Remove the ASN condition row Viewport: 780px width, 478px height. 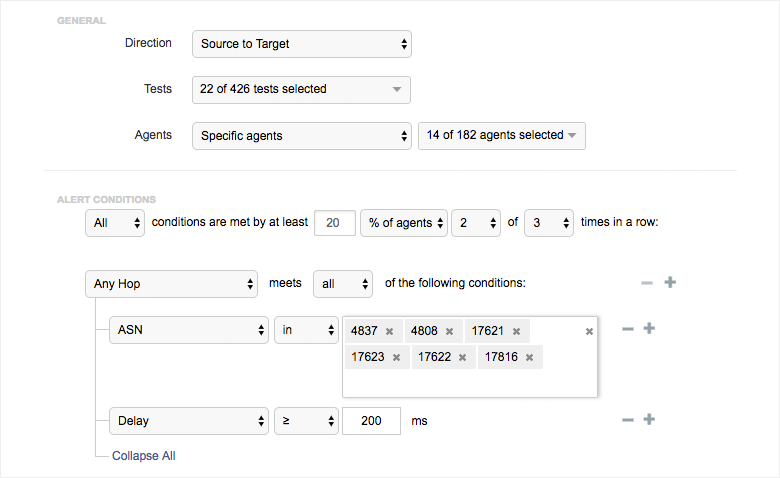tap(627, 329)
